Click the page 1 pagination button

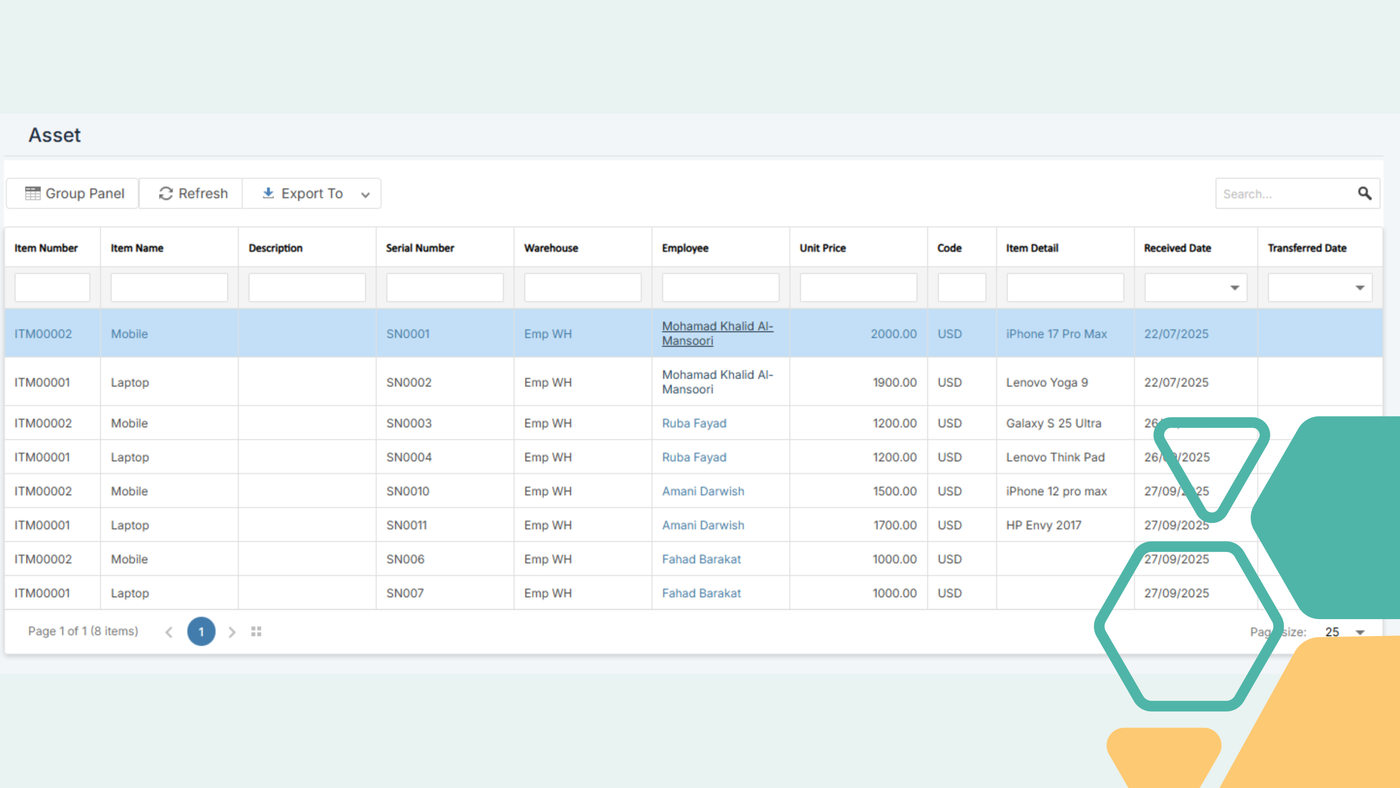201,631
